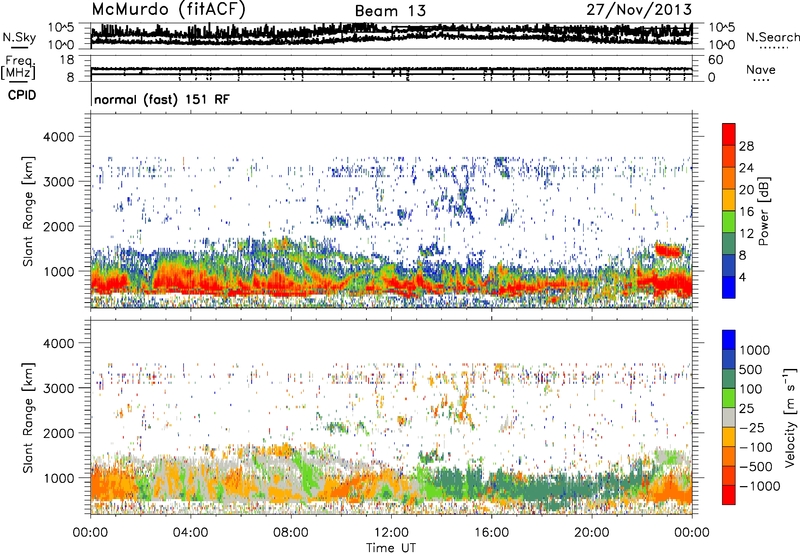Click the 08:00 time tick label
Image resolution: width=800 pixels, height=554 pixels.
pos(291,533)
